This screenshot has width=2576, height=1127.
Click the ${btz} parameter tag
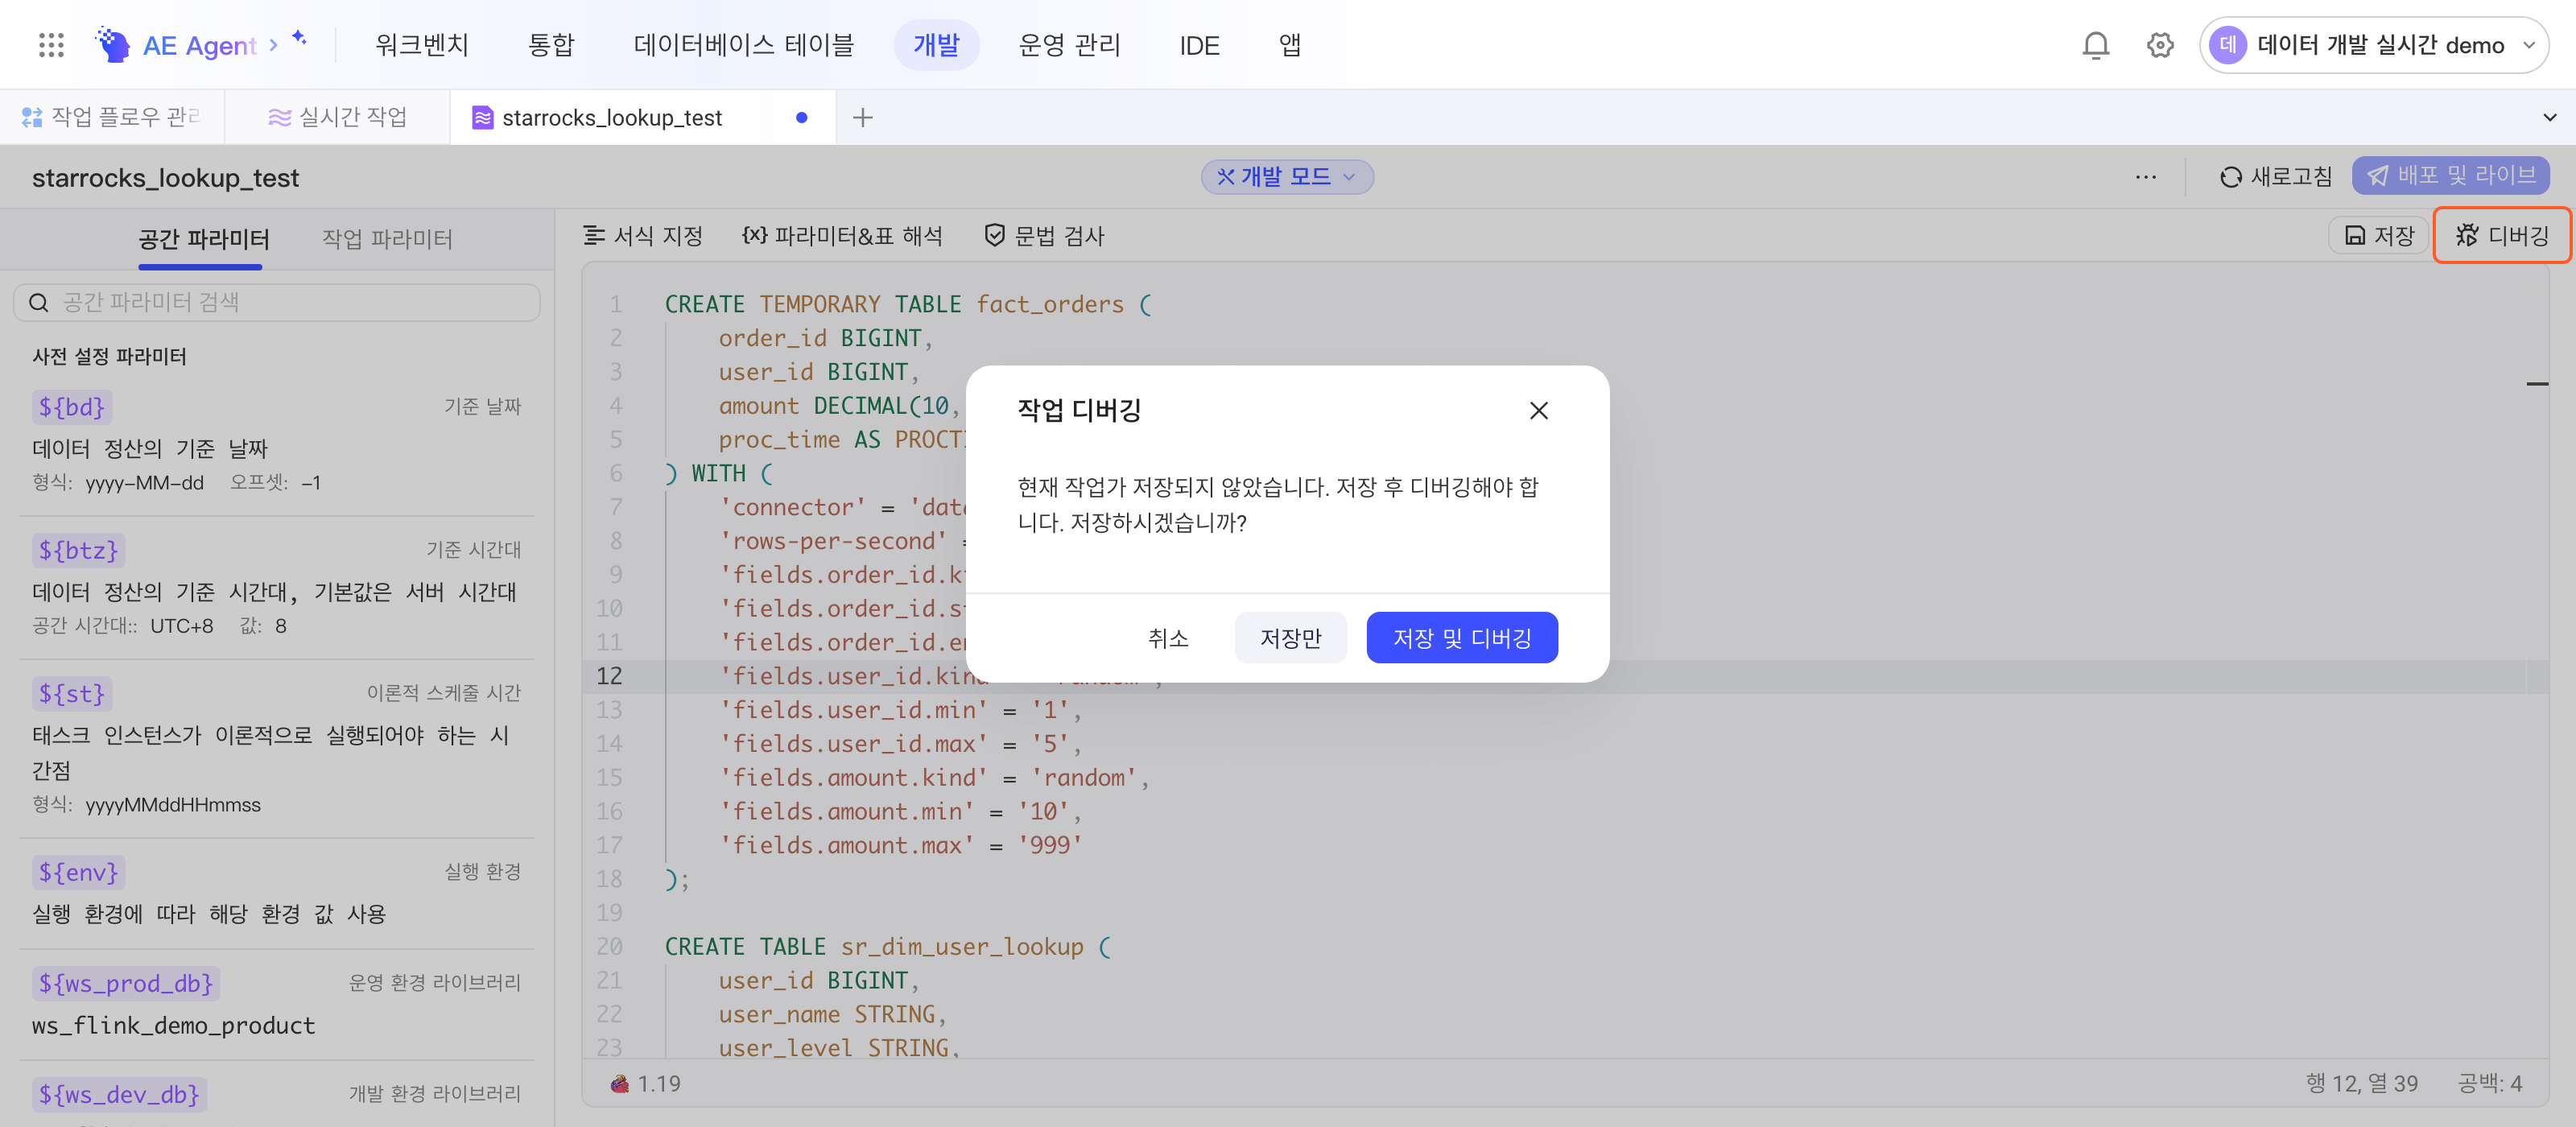pyautogui.click(x=78, y=550)
